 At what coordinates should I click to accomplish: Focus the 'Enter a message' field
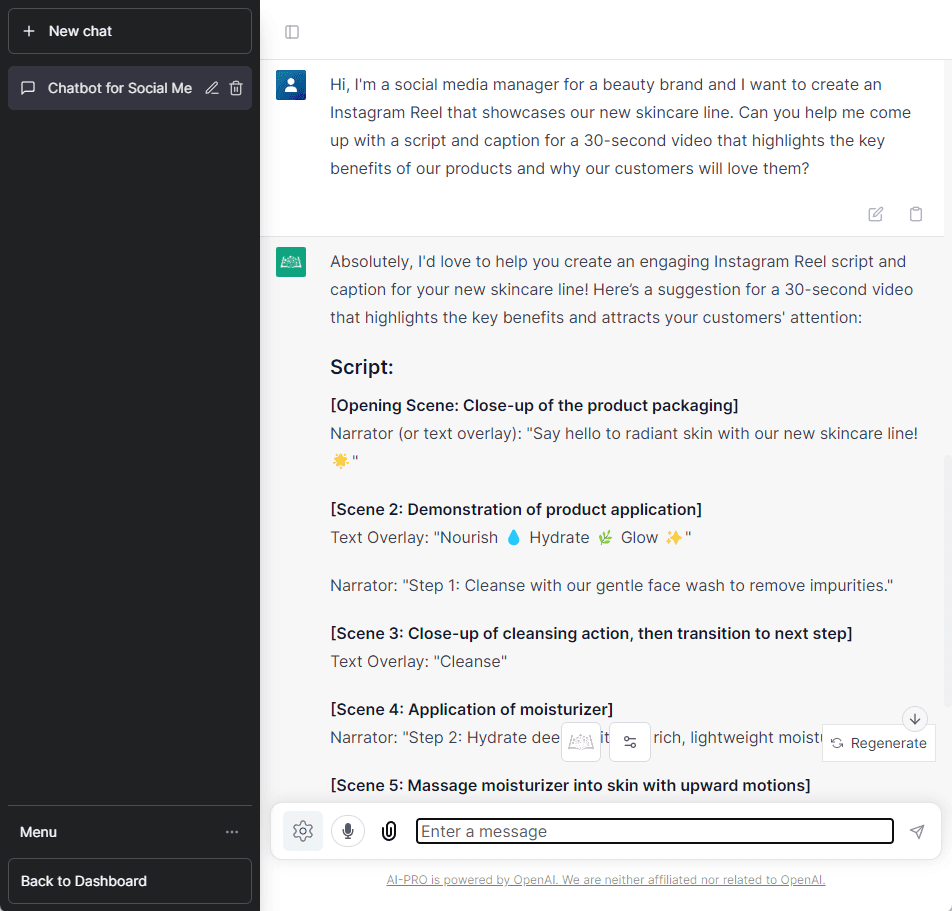654,831
